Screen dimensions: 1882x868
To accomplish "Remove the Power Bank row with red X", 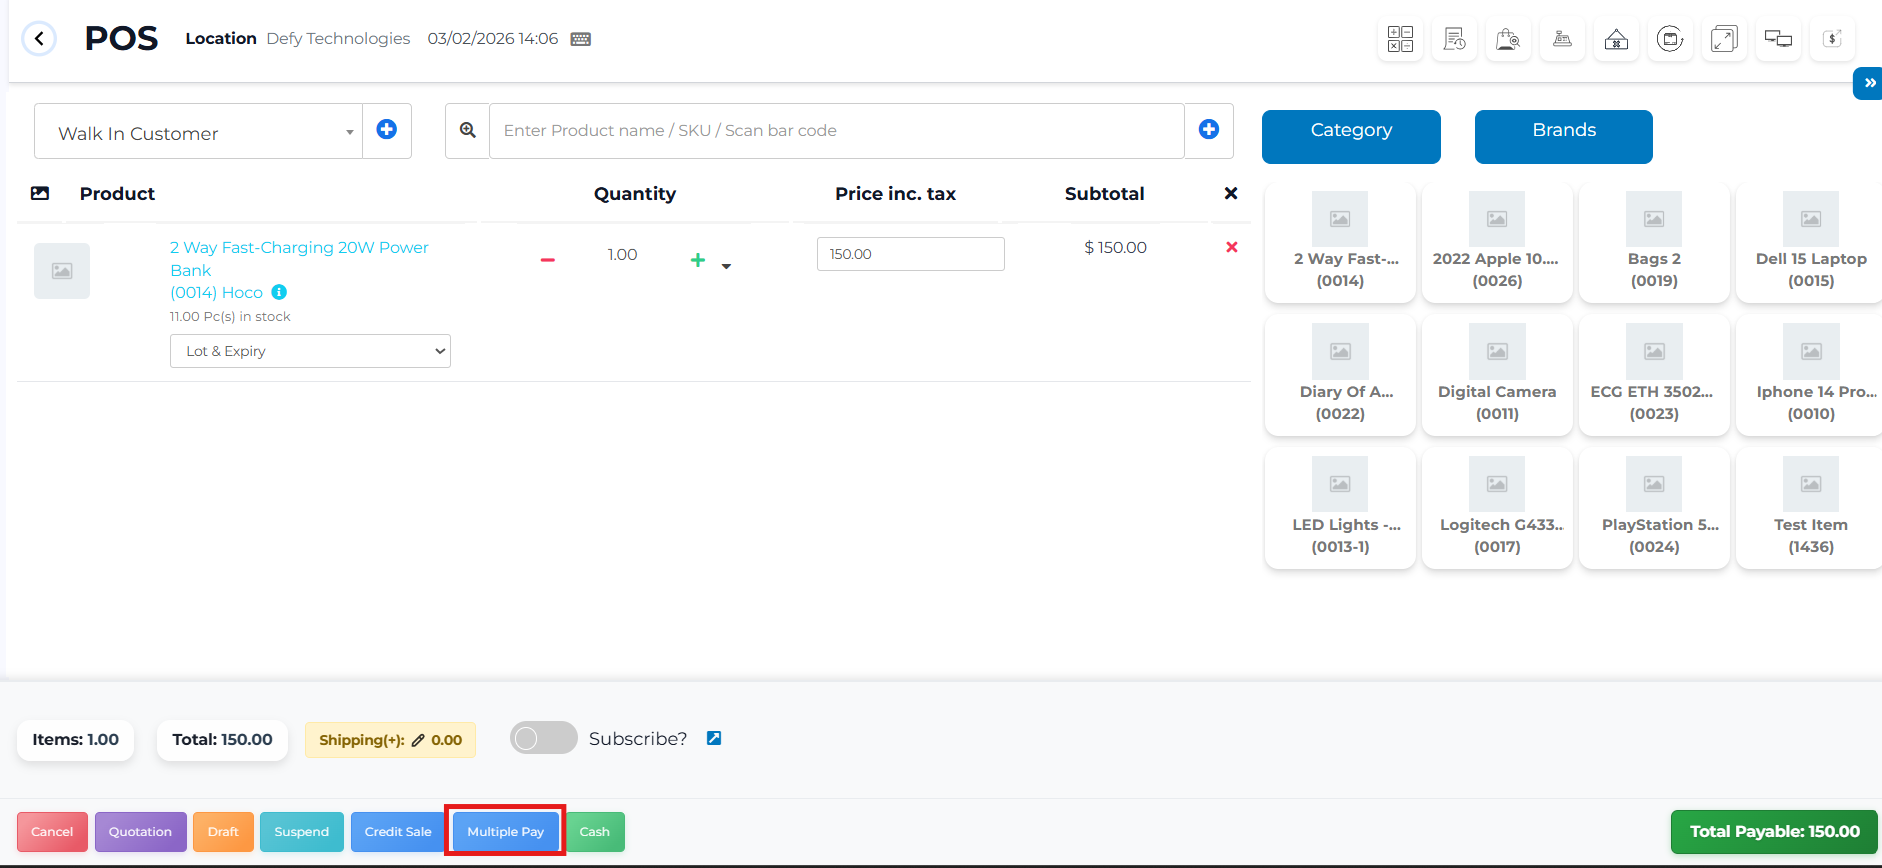I will [x=1232, y=247].
